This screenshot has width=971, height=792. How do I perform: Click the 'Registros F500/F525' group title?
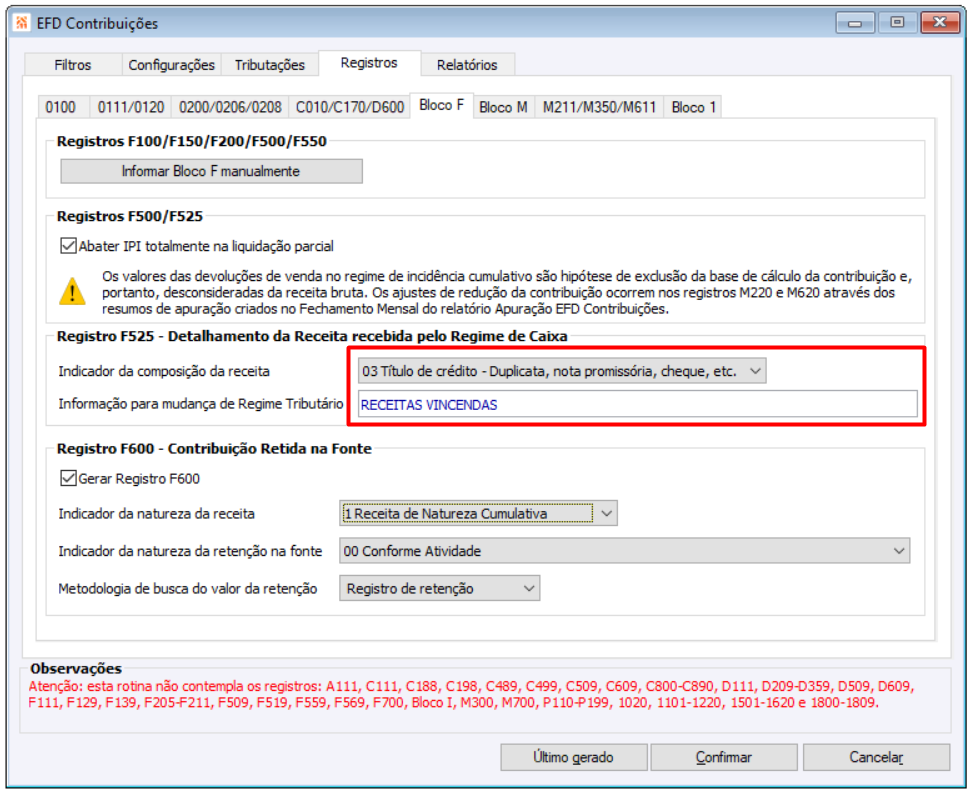(130, 216)
